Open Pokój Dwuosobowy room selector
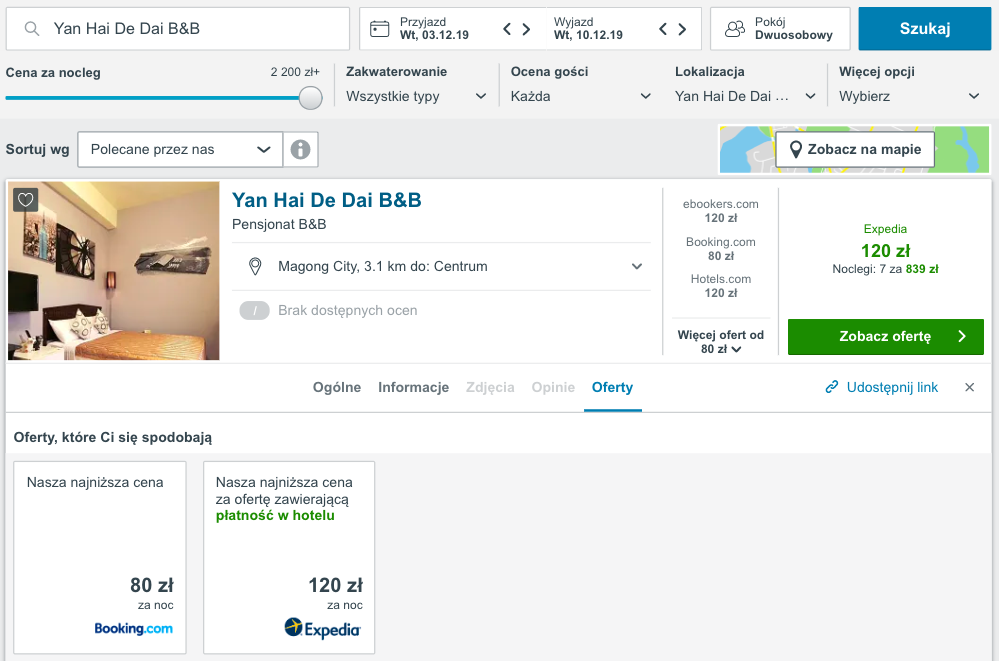The height and width of the screenshot is (661, 999). (x=780, y=29)
